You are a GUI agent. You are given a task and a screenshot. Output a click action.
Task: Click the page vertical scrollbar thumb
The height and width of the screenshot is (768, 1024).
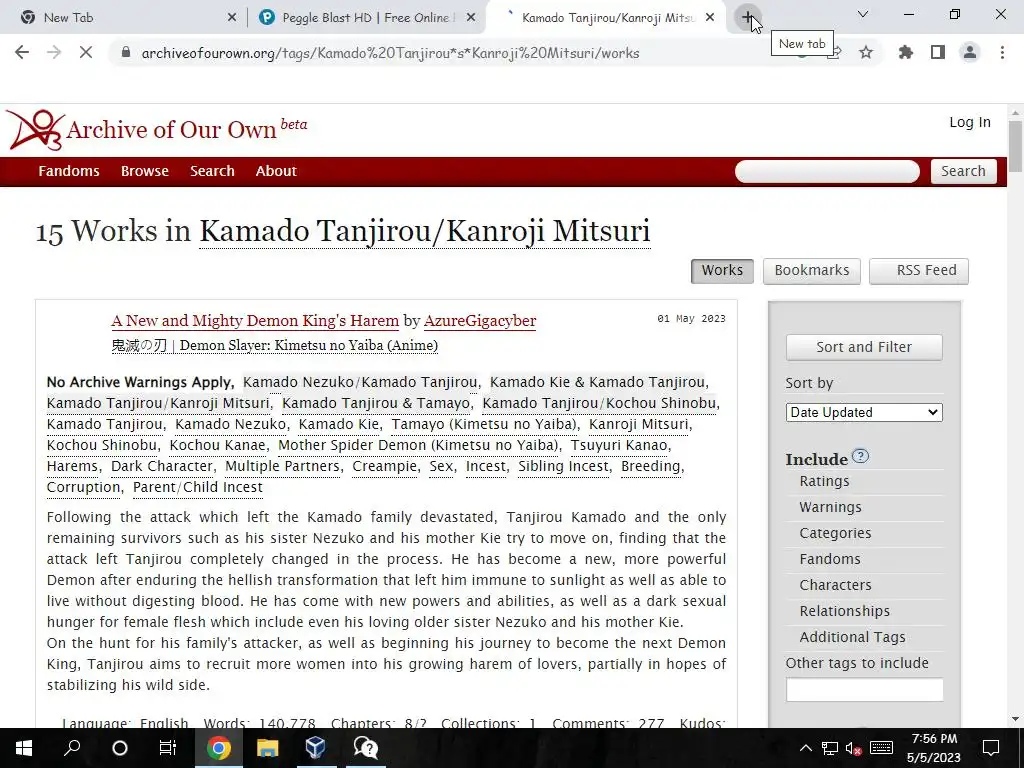point(1016,147)
